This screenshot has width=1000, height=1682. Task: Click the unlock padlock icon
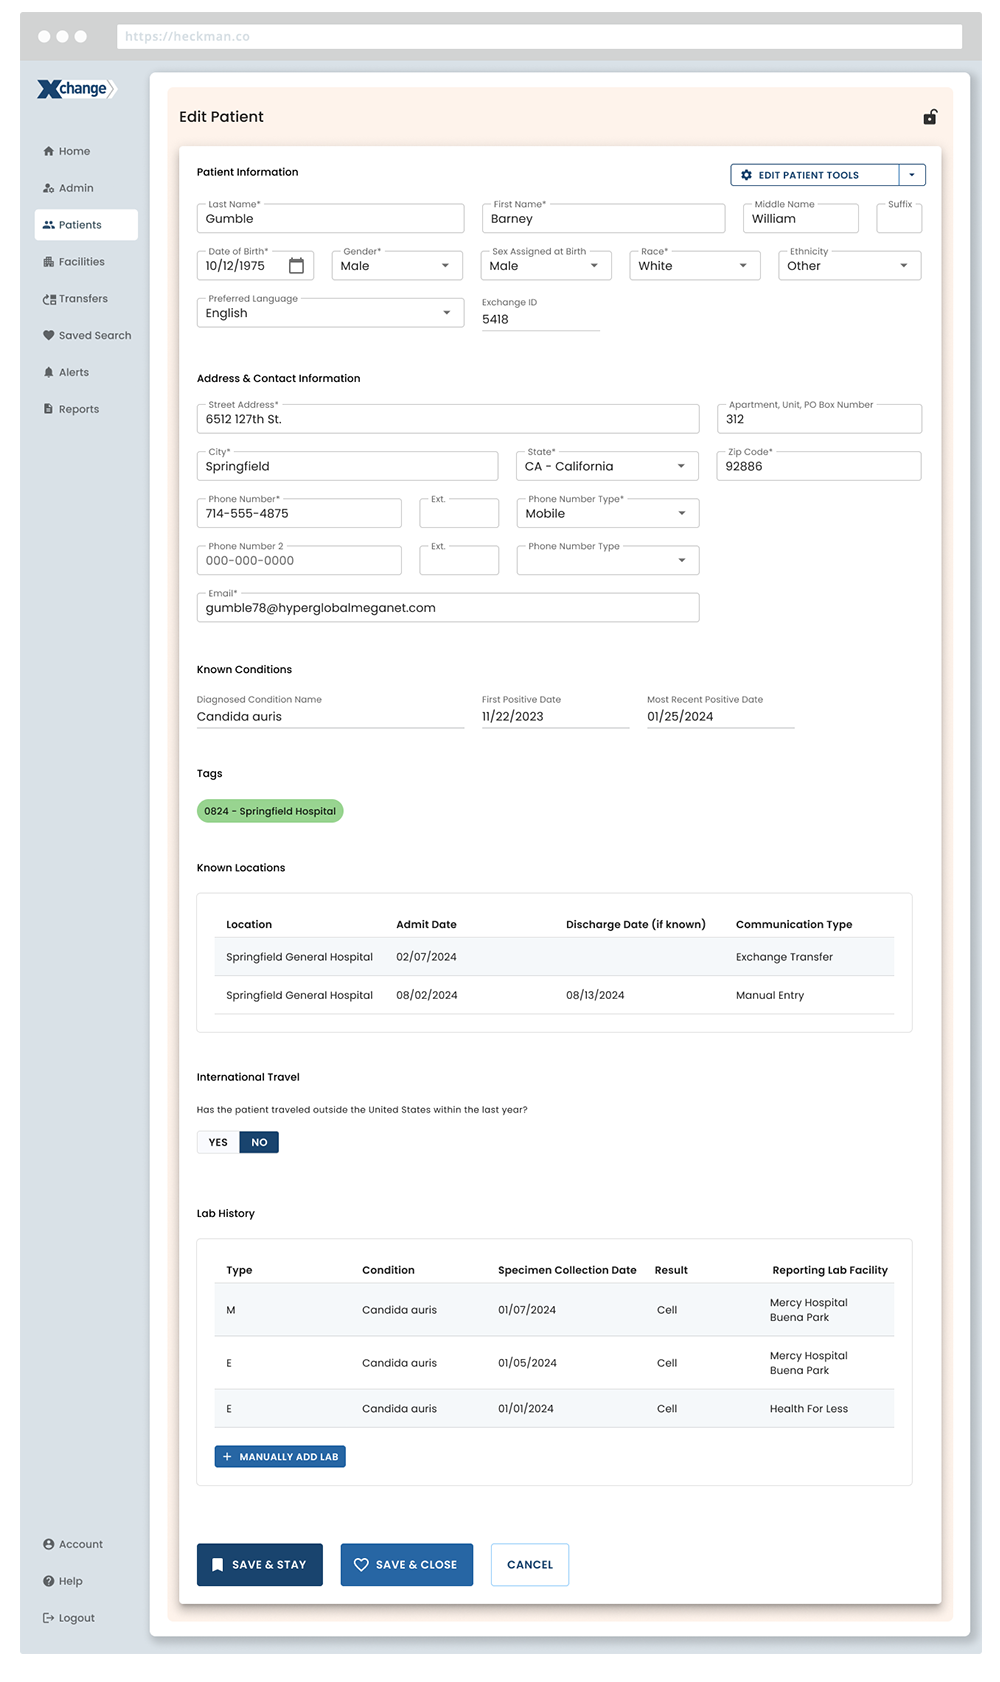[929, 117]
